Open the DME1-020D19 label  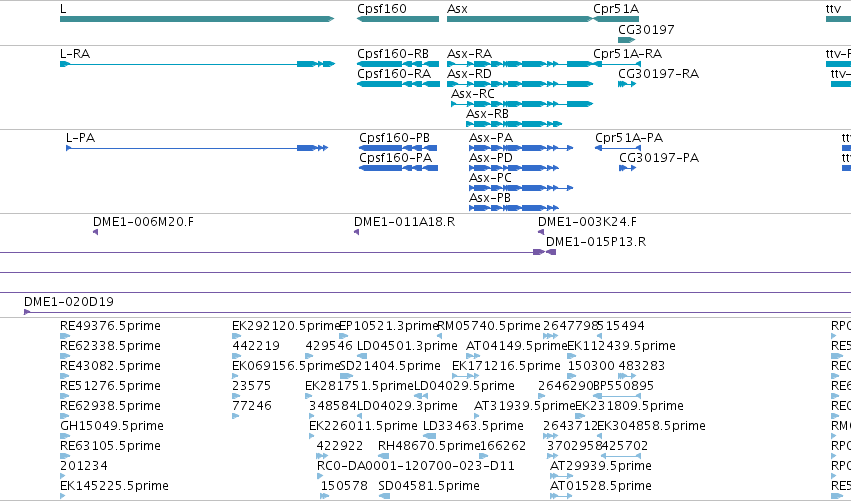[69, 302]
